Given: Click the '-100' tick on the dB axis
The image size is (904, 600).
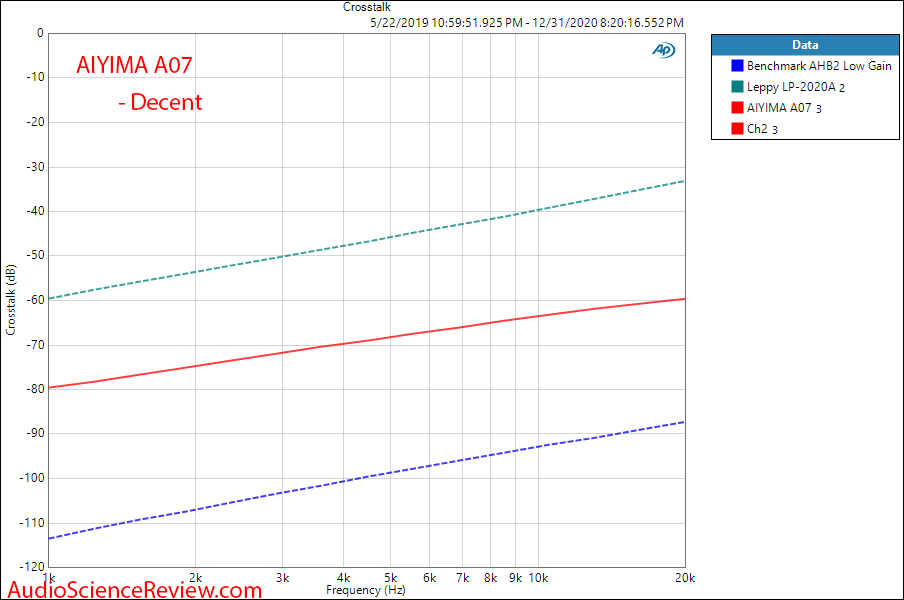Looking at the screenshot, I should (32, 478).
